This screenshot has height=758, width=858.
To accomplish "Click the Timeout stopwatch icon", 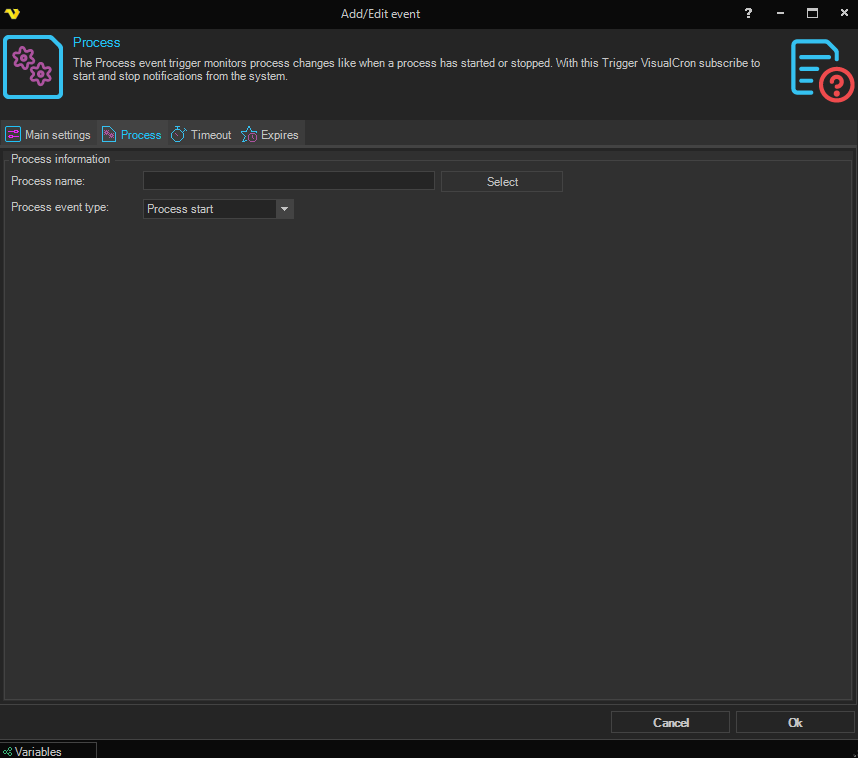I will [x=179, y=135].
